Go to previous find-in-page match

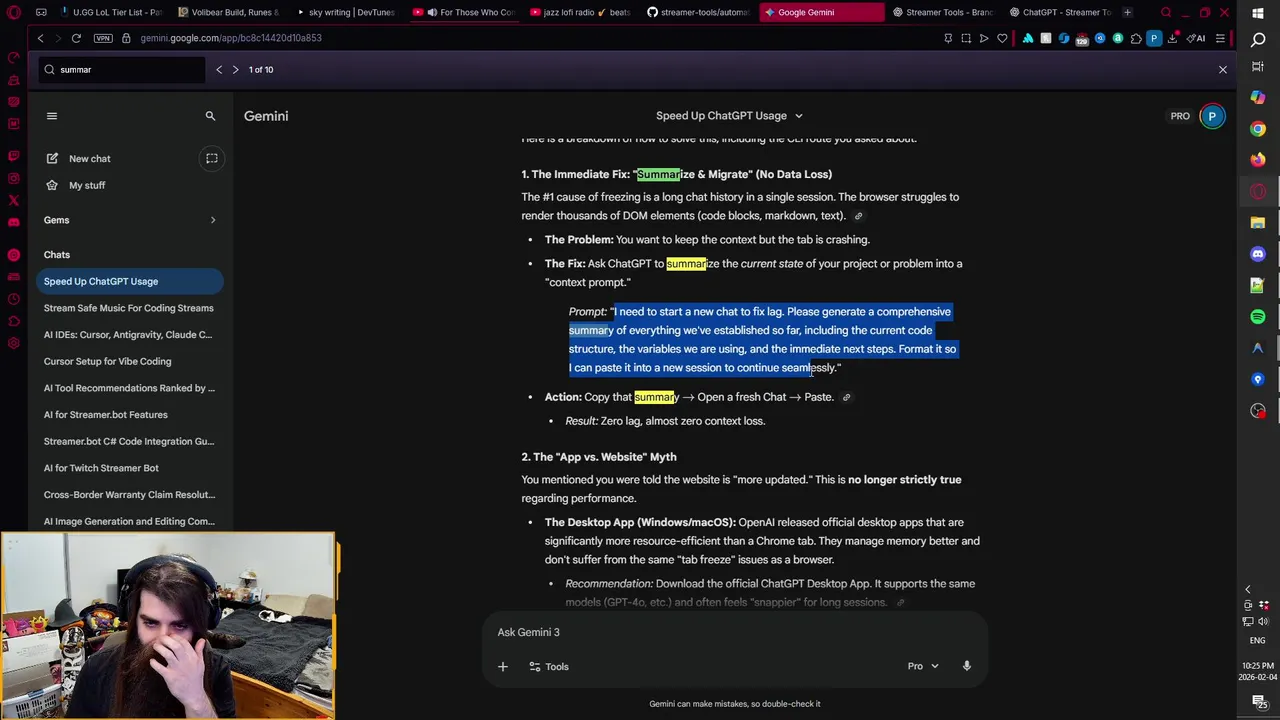(x=219, y=70)
